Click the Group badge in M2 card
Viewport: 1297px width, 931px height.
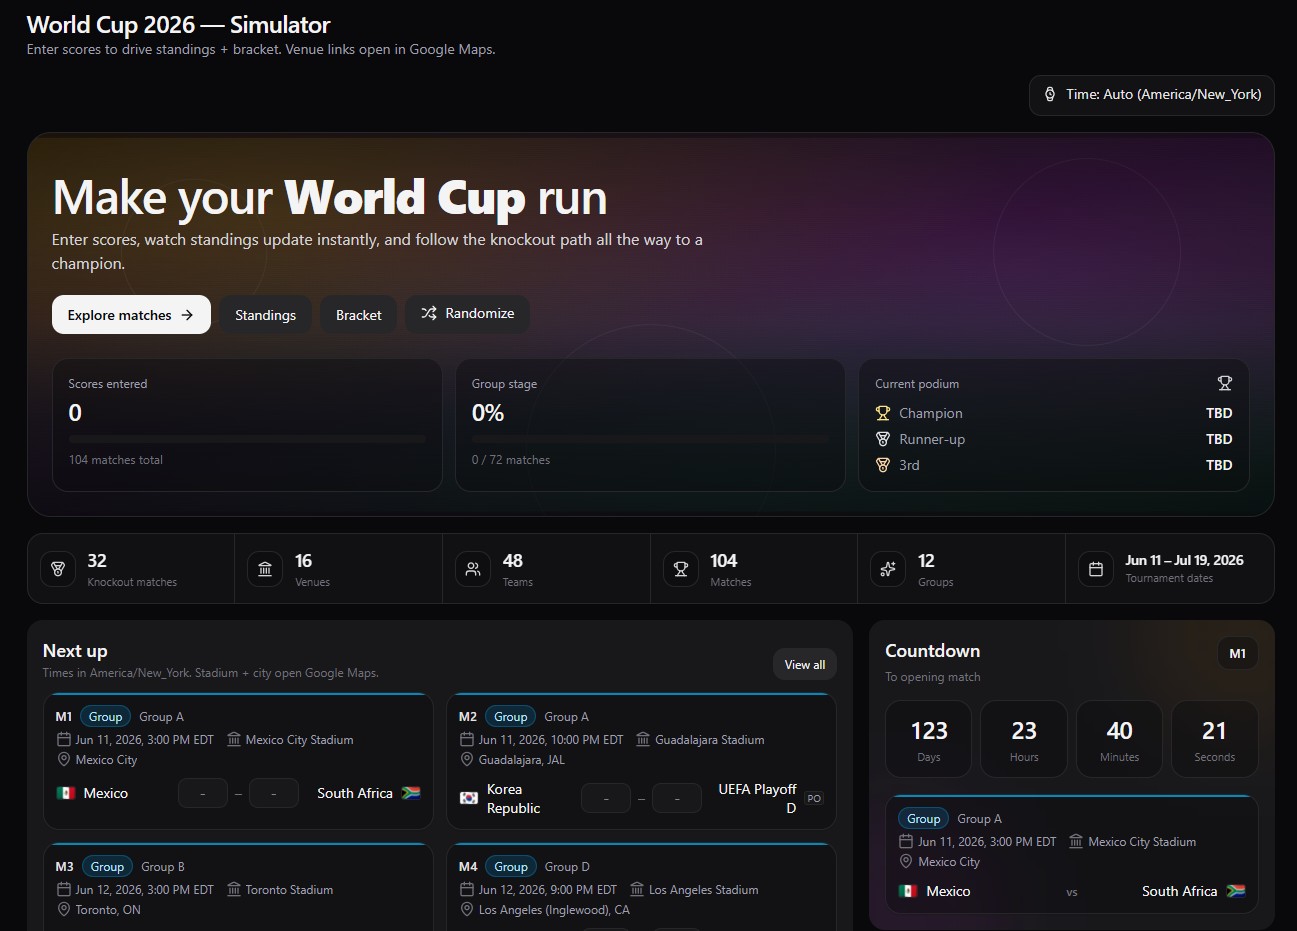click(510, 717)
